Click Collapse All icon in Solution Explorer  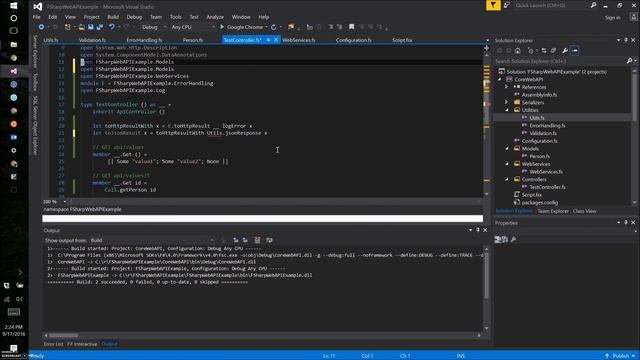553,51
